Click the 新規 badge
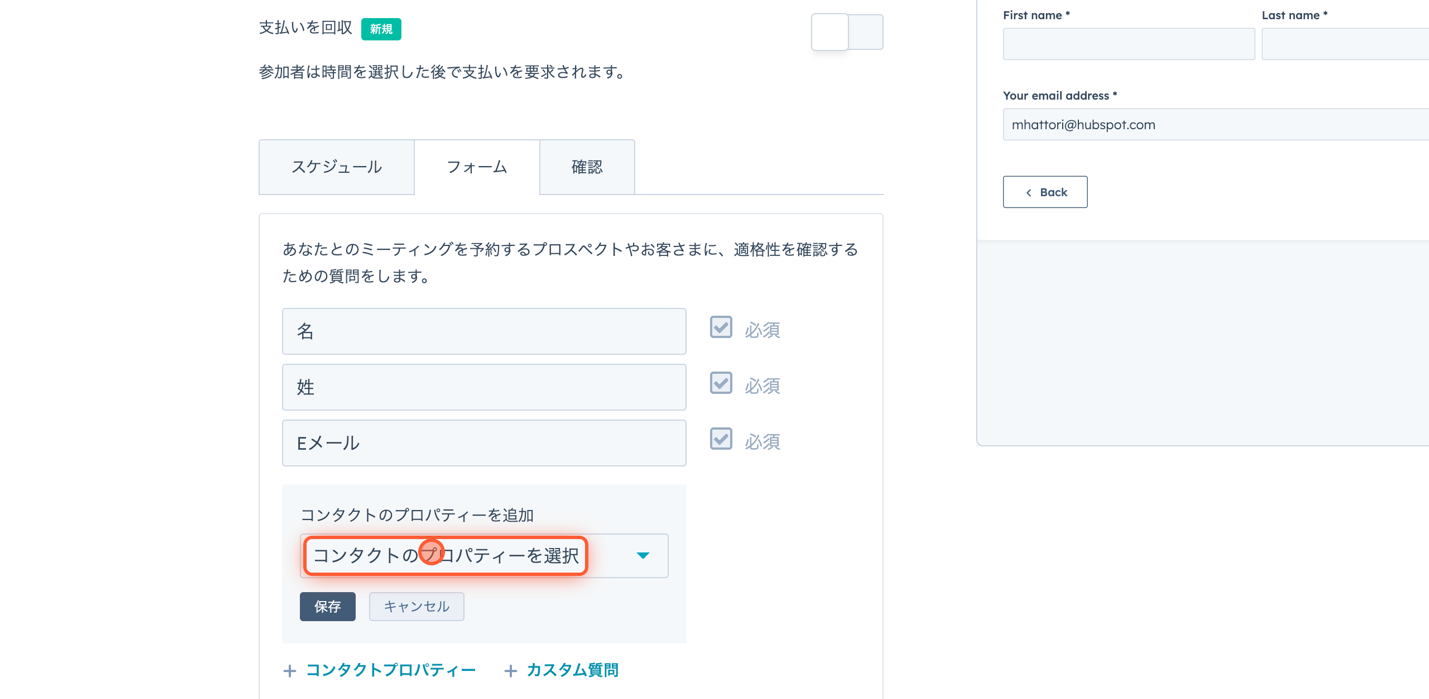Image resolution: width=1429 pixels, height=699 pixels. (x=381, y=29)
